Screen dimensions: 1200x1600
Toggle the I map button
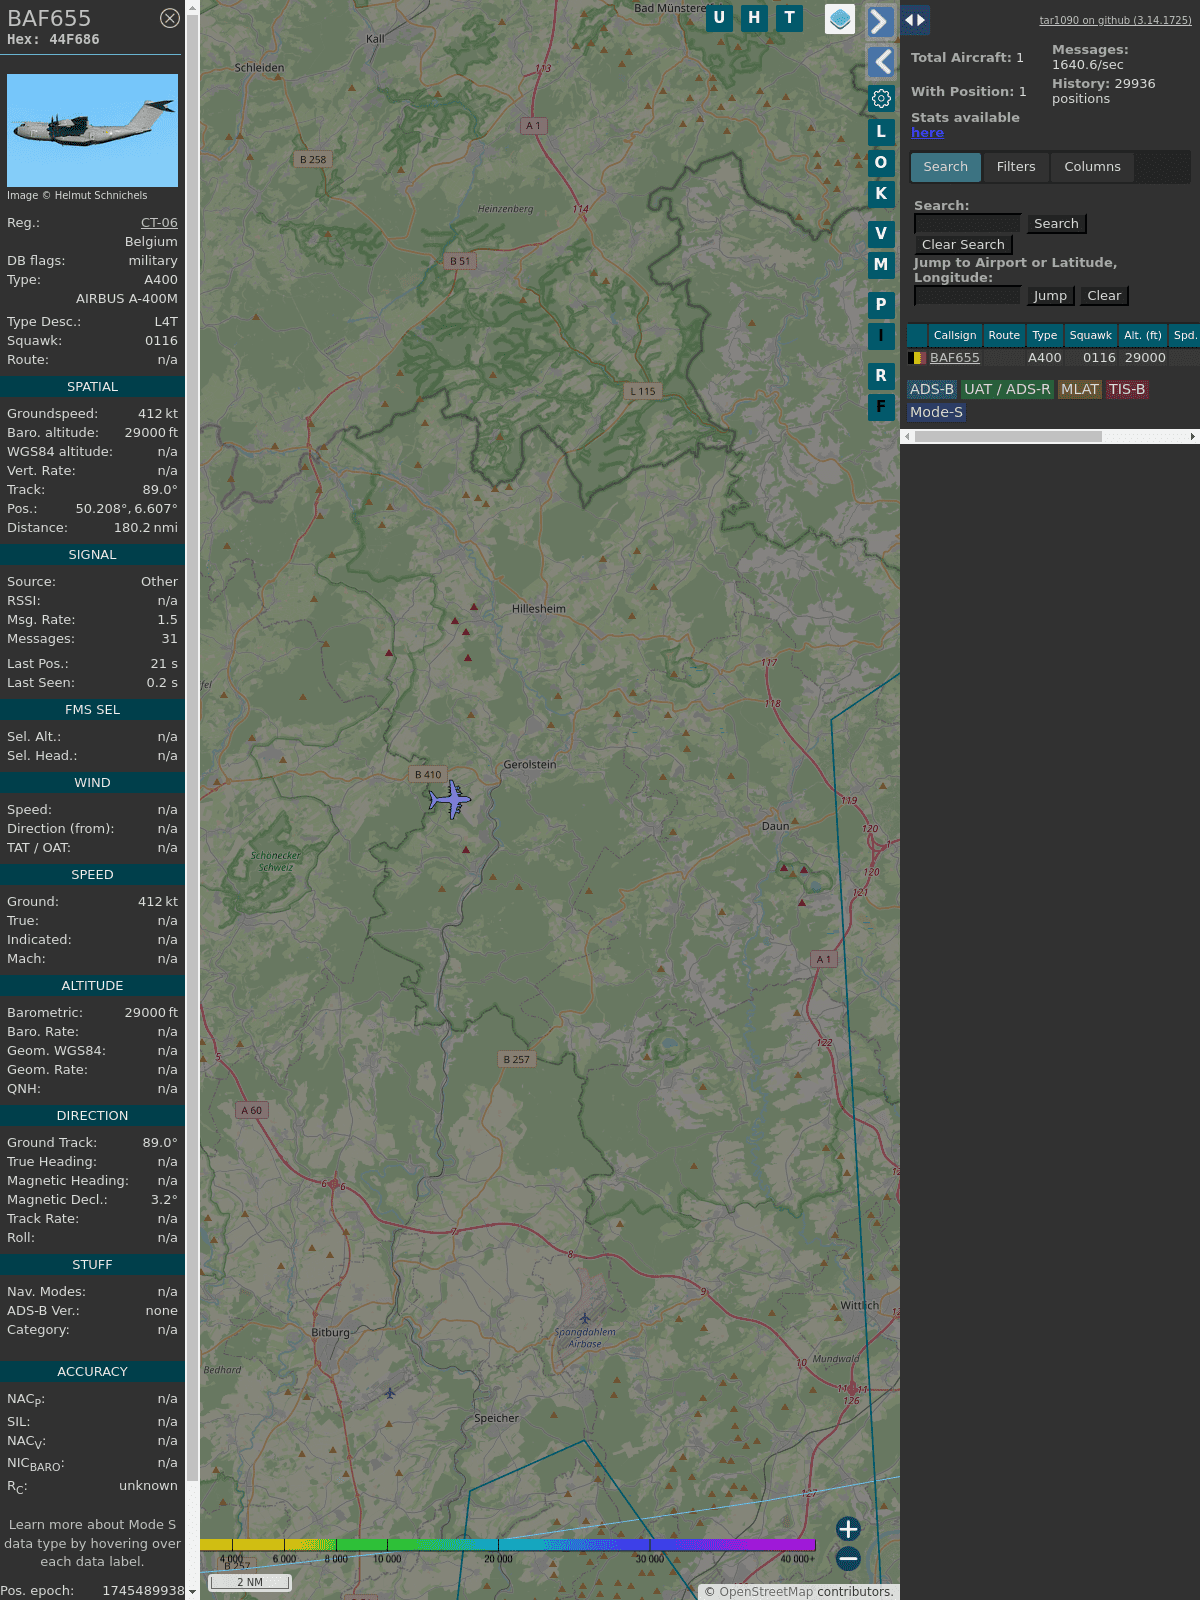[x=881, y=336]
